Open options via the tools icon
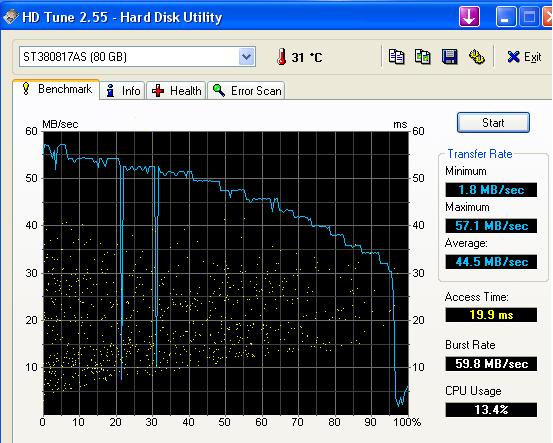Screen dimensions: 553x443 click(476, 57)
